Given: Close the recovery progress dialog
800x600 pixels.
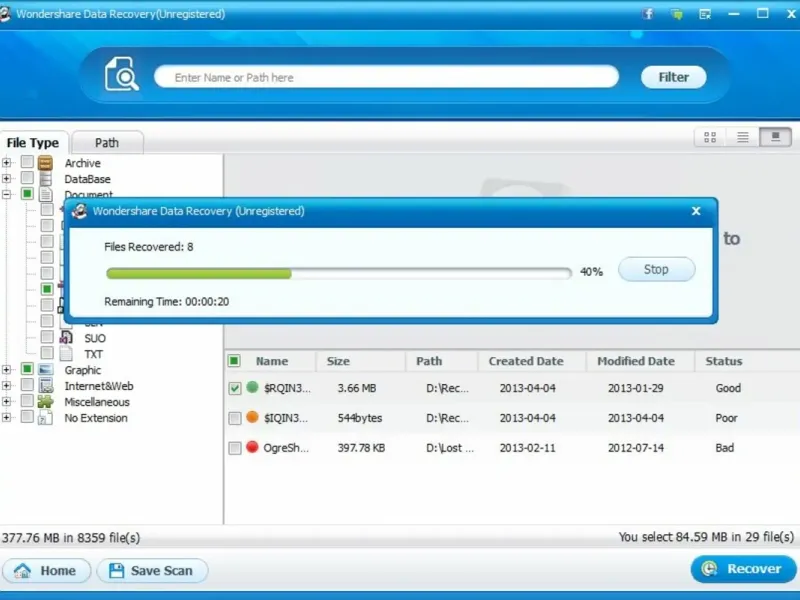Looking at the screenshot, I should coord(695,211).
